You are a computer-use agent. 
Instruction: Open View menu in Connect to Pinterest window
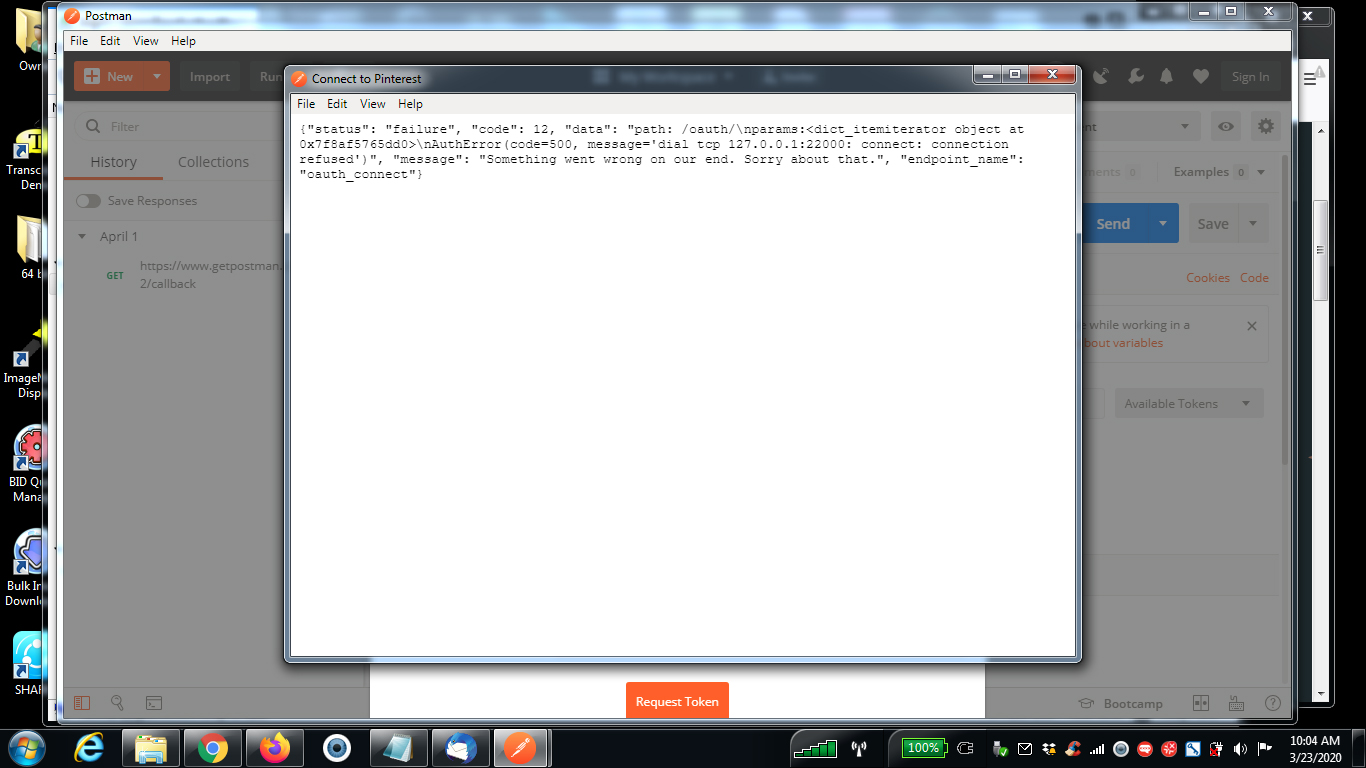click(373, 104)
